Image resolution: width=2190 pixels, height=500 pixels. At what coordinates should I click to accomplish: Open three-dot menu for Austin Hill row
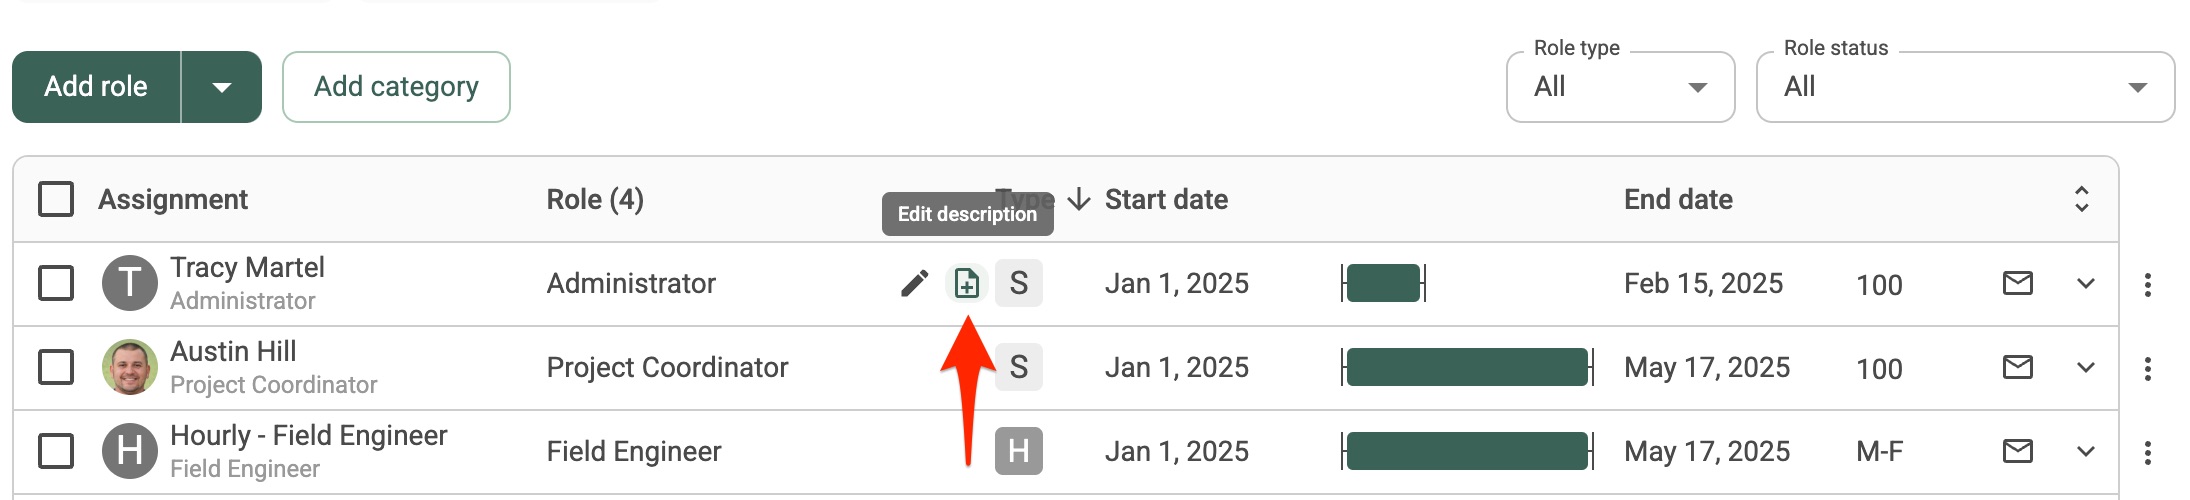click(x=2147, y=369)
